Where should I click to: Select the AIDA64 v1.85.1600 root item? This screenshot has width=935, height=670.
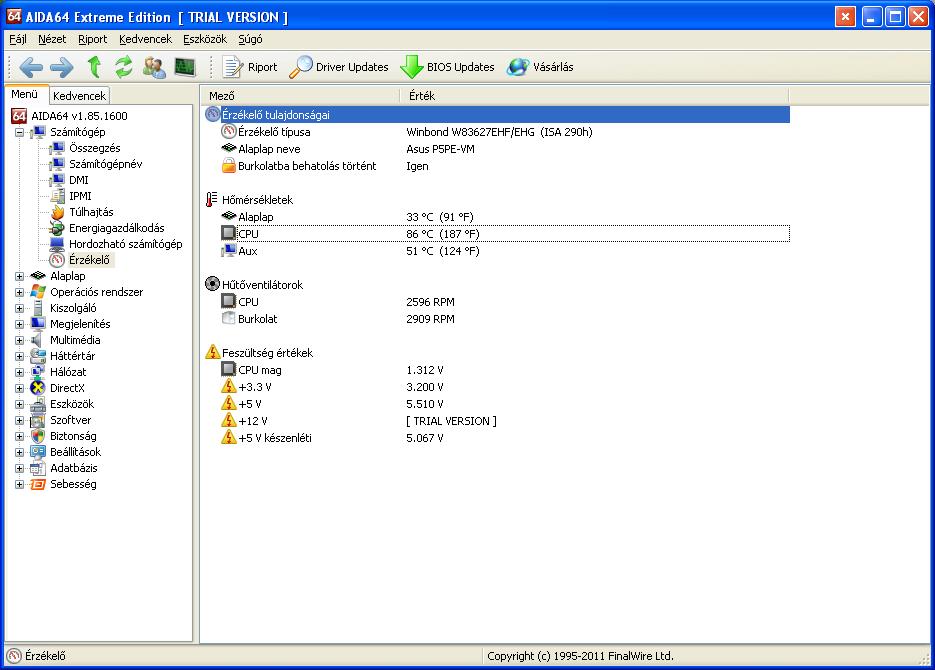pyautogui.click(x=79, y=116)
